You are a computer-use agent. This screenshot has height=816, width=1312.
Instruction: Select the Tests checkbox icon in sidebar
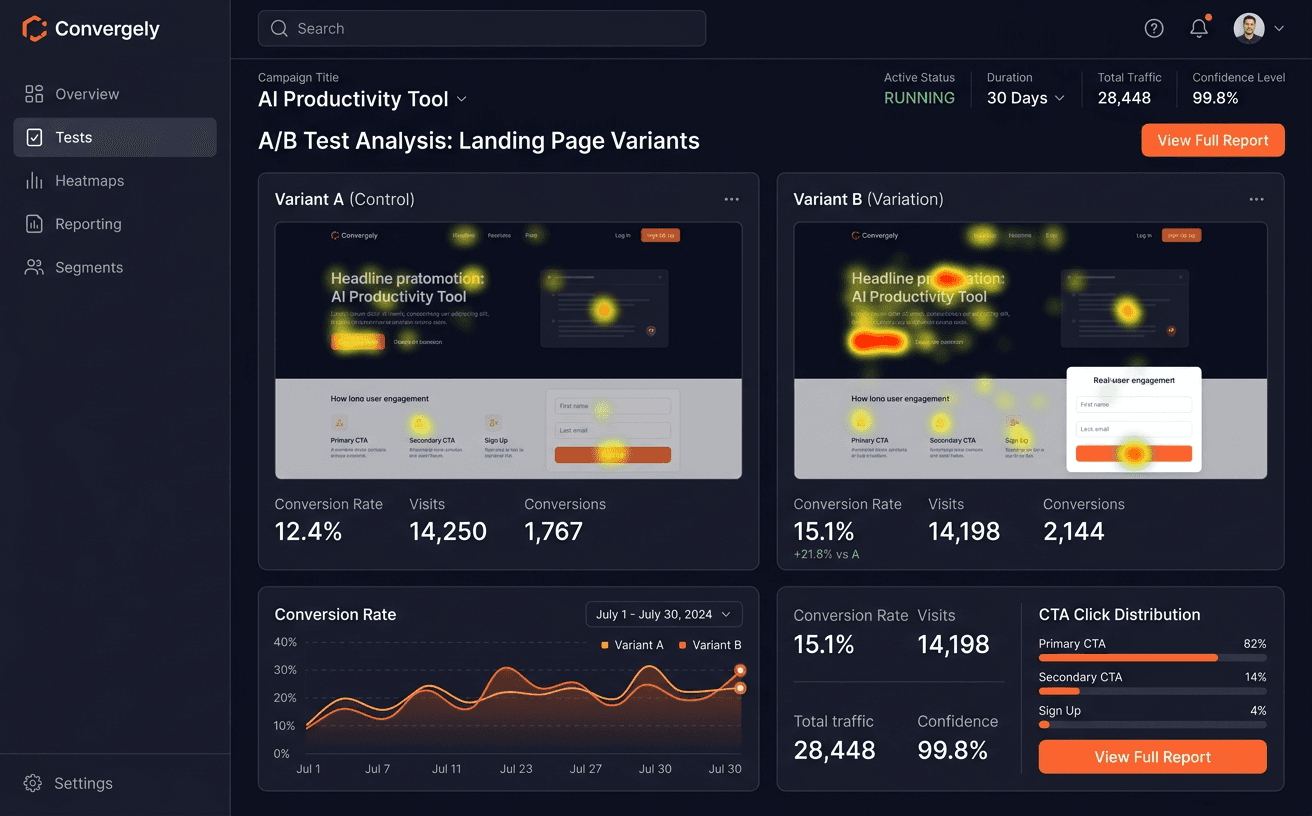point(34,137)
